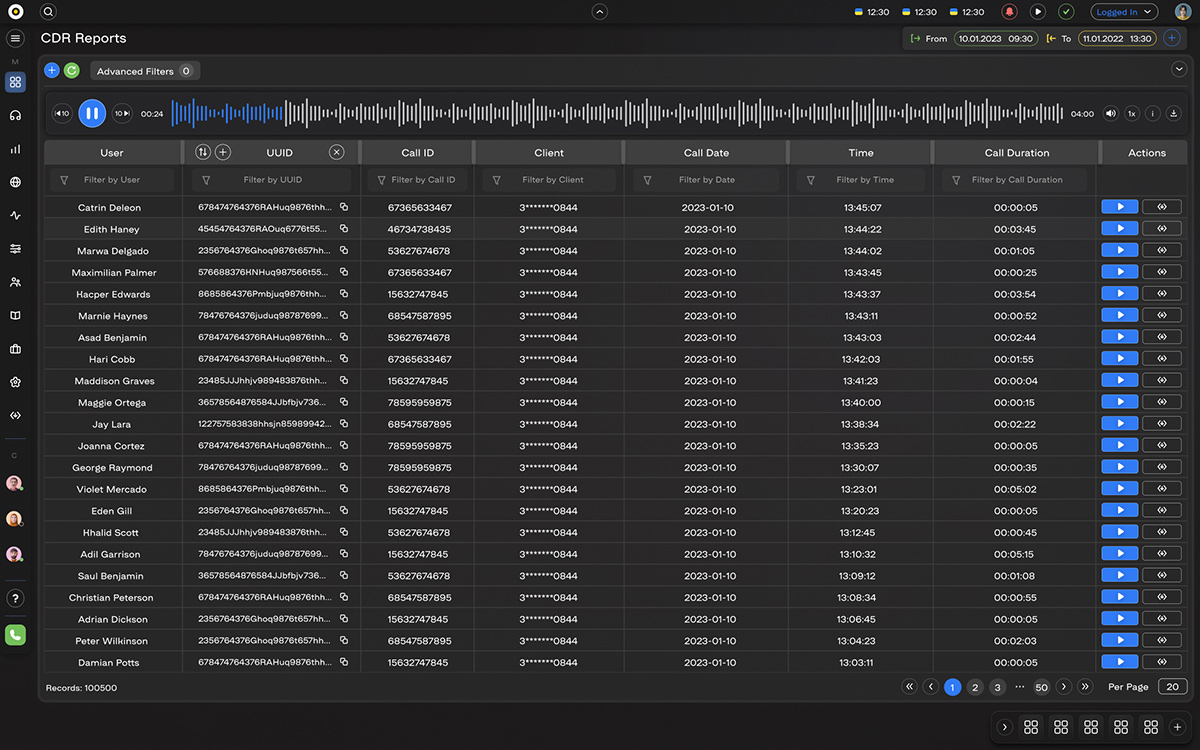Image resolution: width=1200 pixels, height=750 pixels.
Task: Open the red notification bell
Action: click(x=1009, y=12)
